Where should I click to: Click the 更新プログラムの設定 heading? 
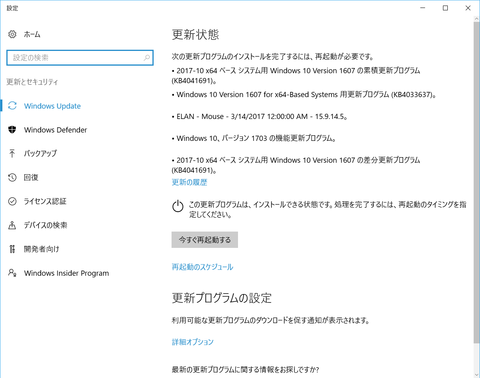(222, 298)
